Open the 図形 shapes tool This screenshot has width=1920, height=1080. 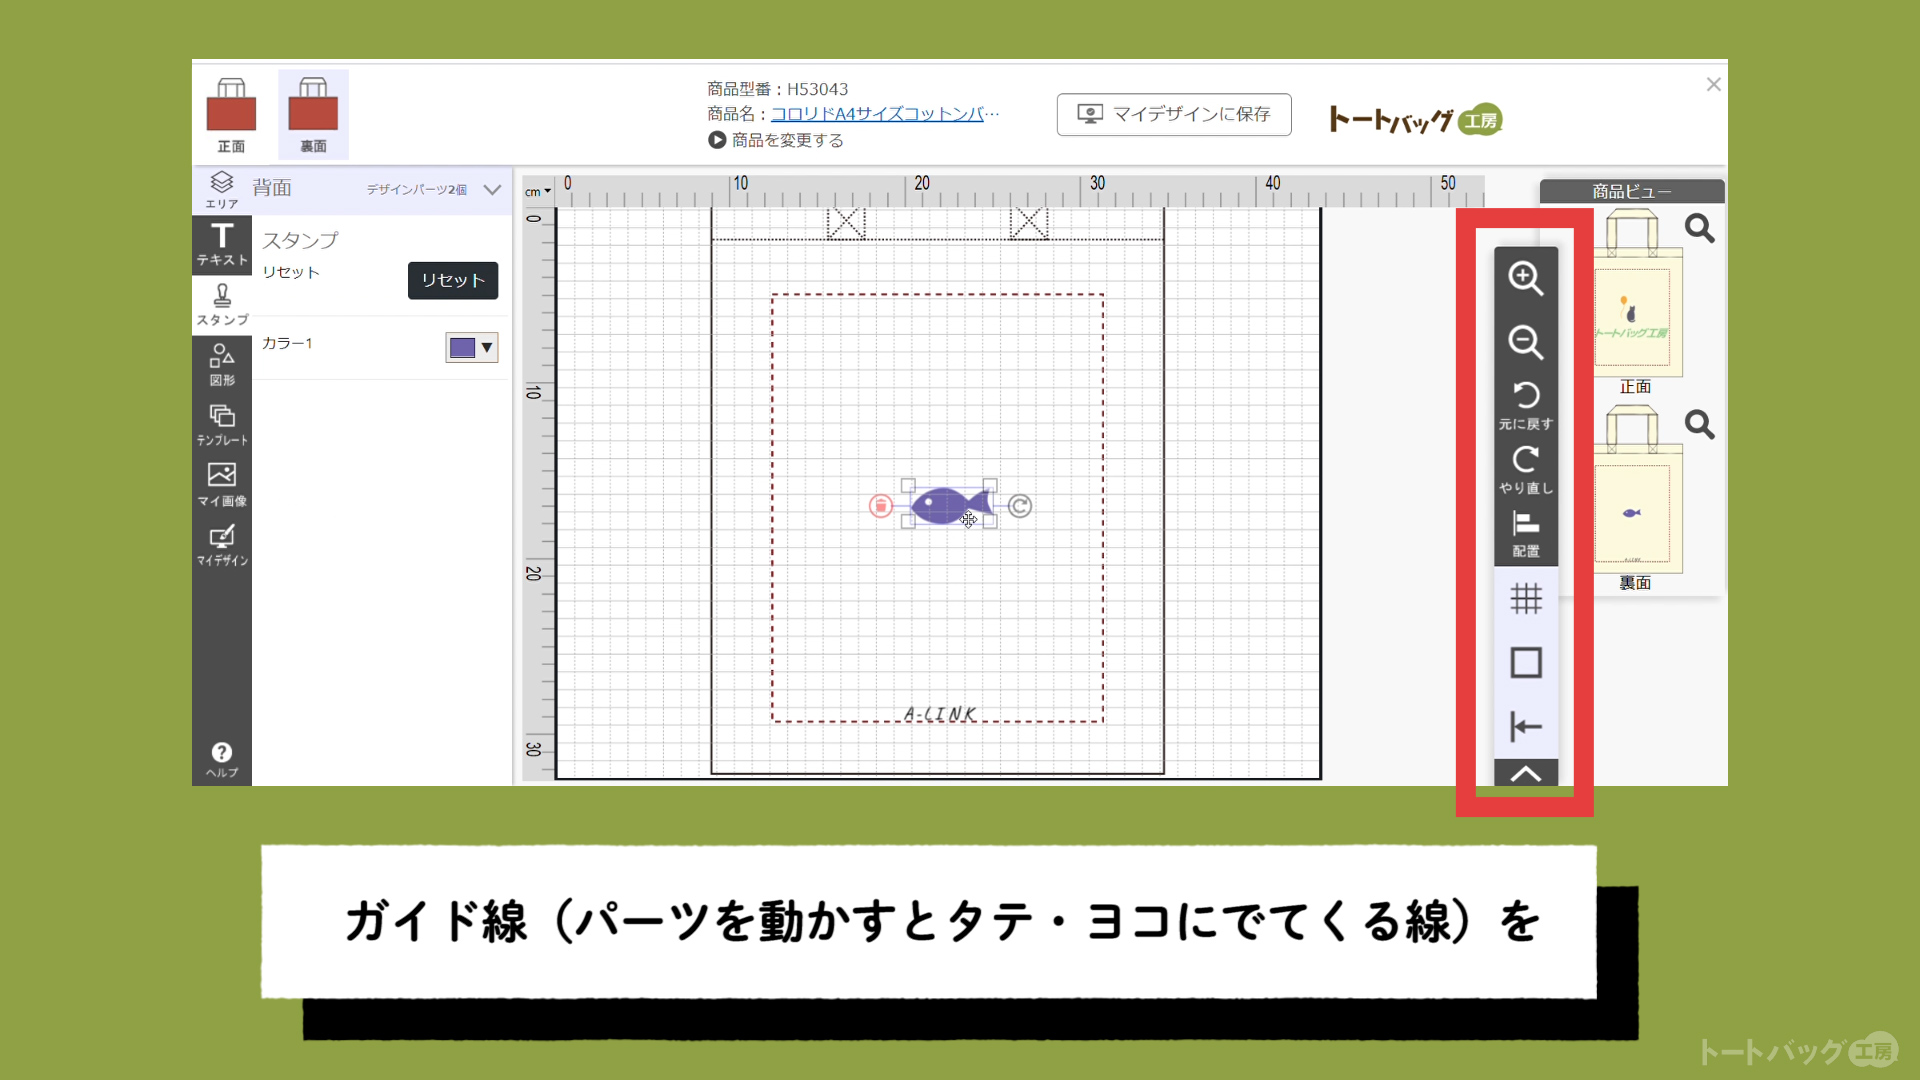click(222, 365)
